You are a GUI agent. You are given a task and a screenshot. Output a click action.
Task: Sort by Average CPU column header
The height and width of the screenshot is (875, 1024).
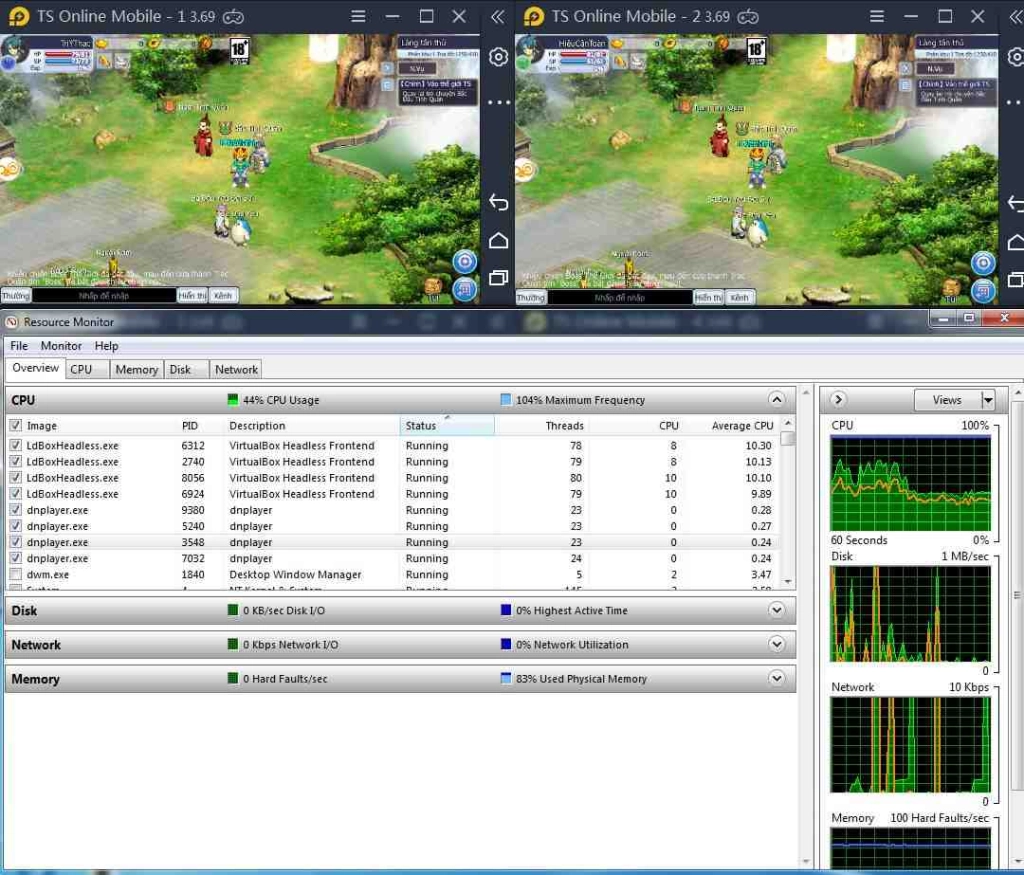click(x=742, y=426)
